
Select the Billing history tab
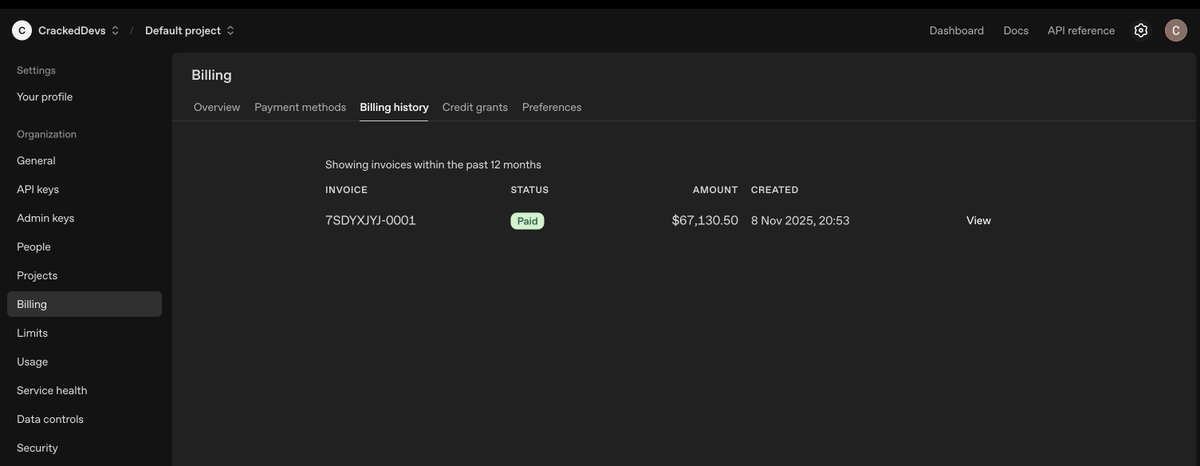[x=394, y=107]
